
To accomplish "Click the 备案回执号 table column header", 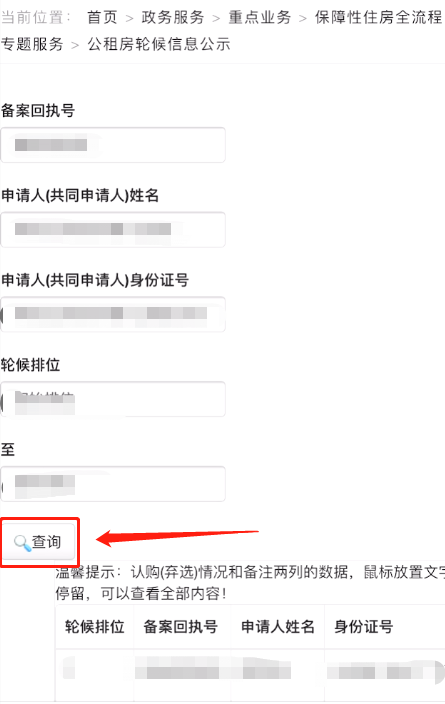I will click(181, 626).
